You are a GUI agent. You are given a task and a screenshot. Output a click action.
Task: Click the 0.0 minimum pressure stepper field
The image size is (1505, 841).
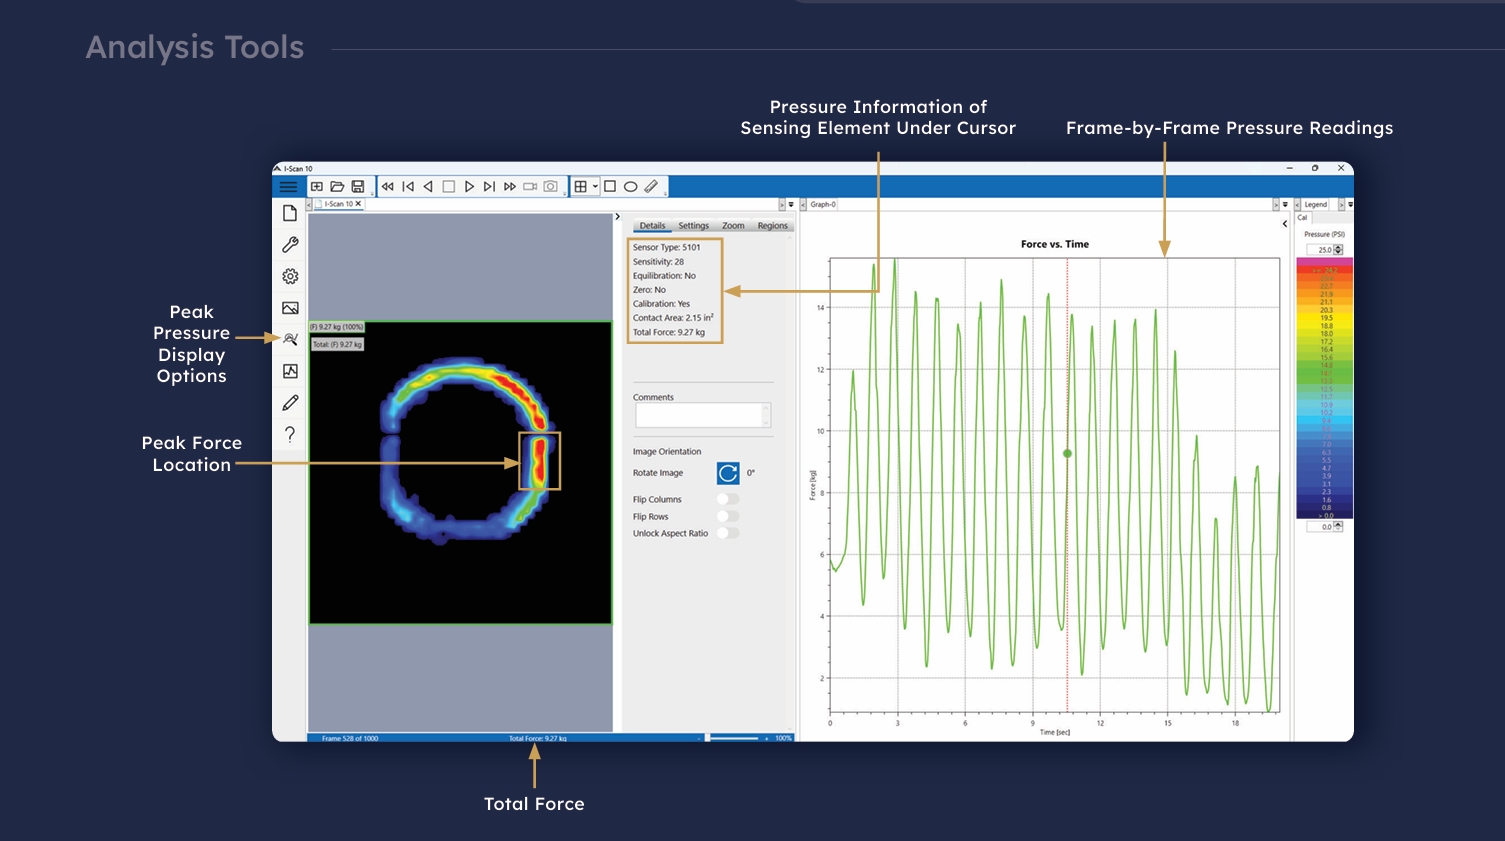[x=1324, y=527]
